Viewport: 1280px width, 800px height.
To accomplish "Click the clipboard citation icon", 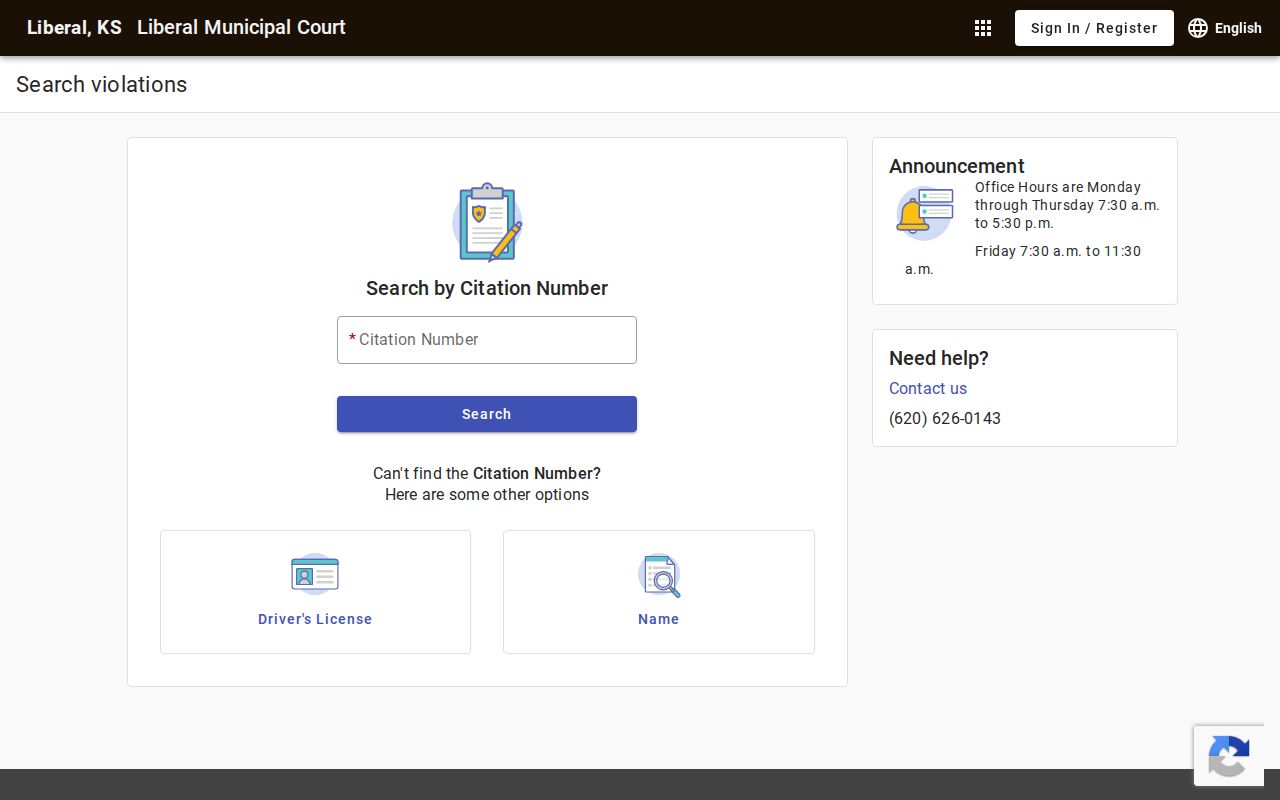I will click(x=487, y=222).
